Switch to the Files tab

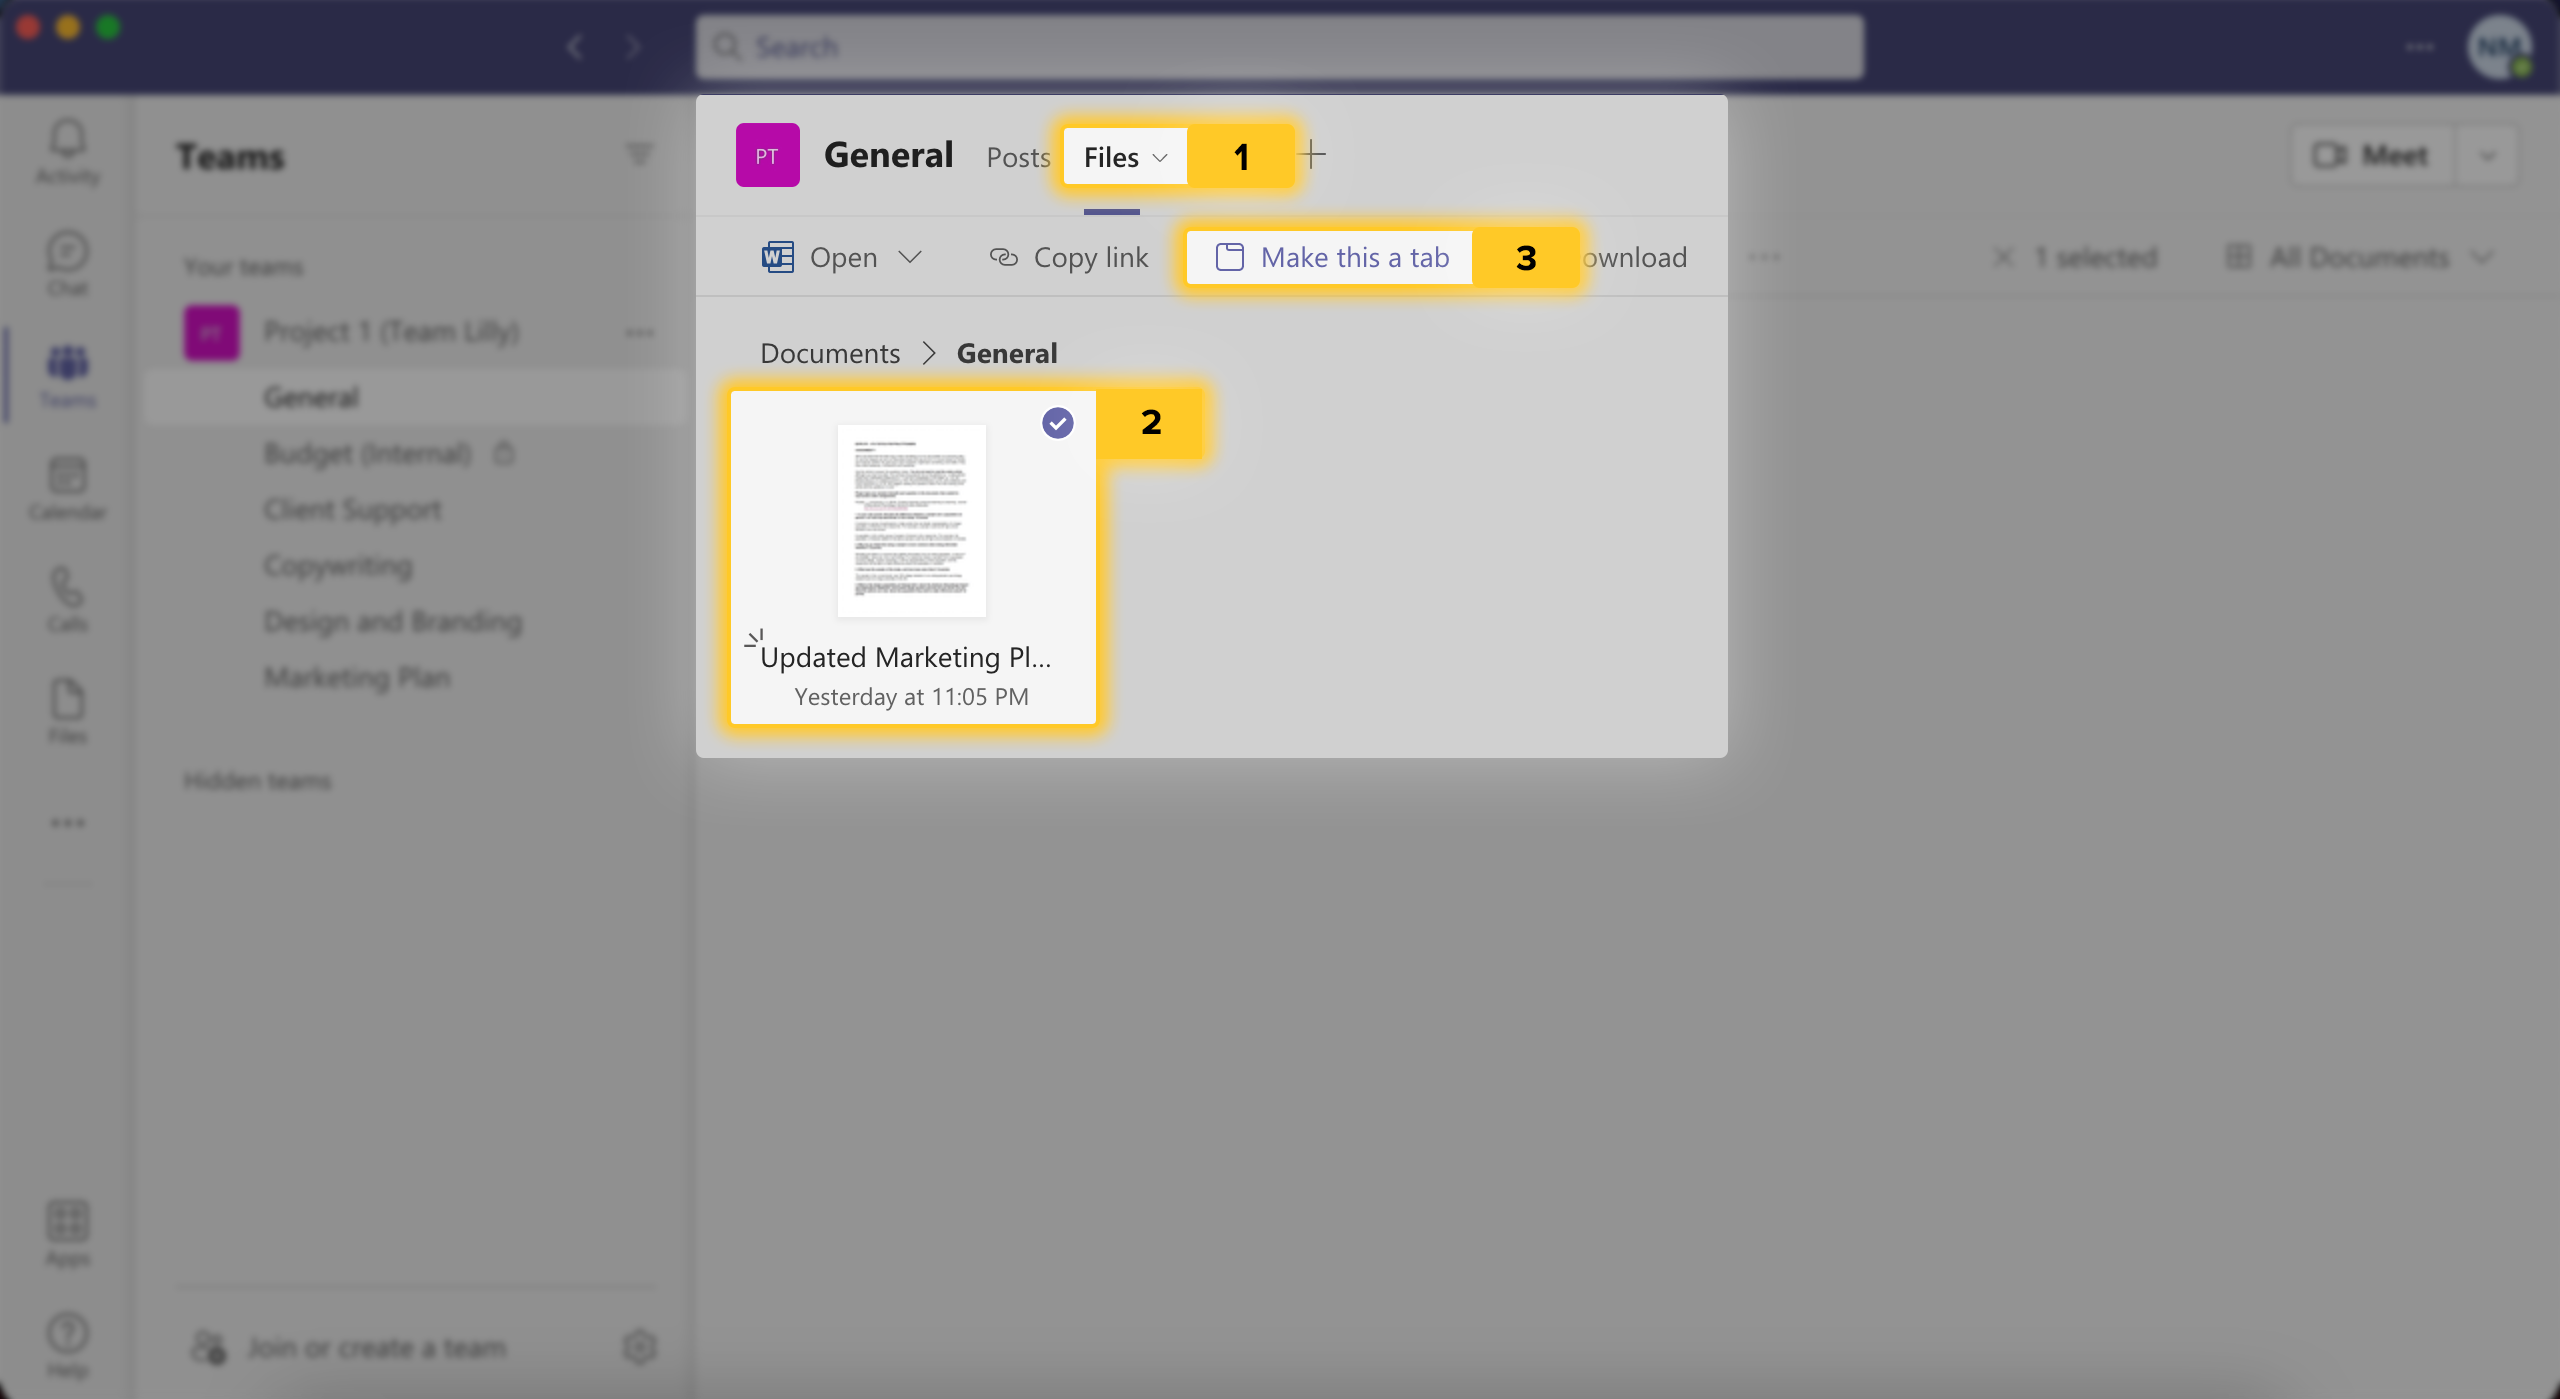tap(1110, 157)
